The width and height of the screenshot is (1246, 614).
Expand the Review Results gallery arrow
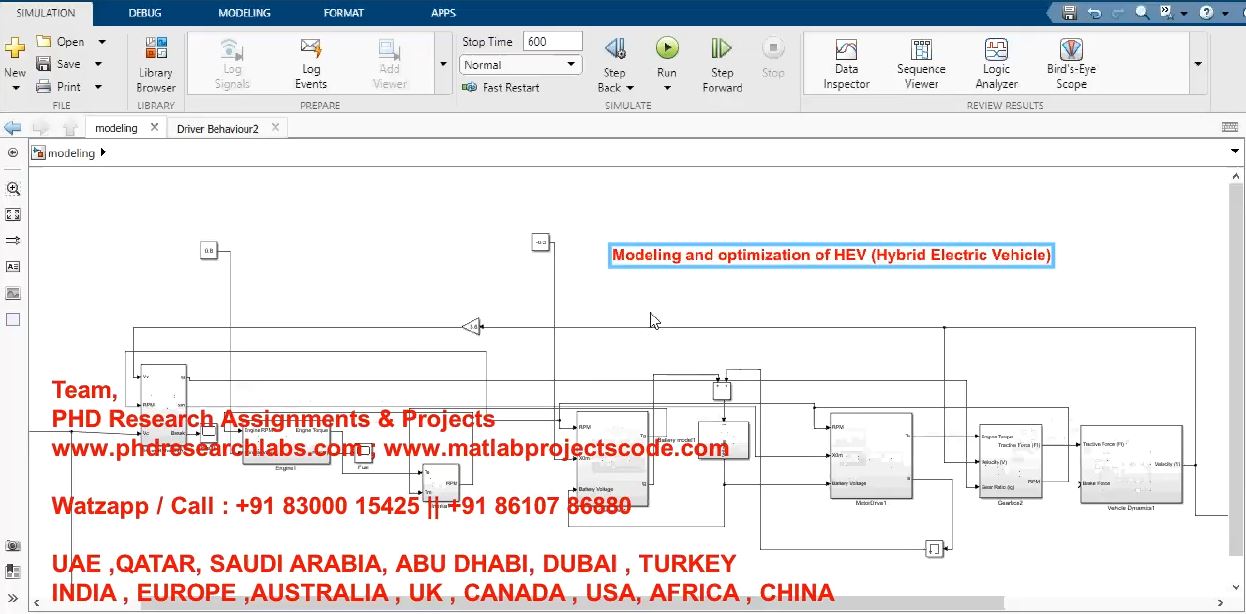(1198, 64)
